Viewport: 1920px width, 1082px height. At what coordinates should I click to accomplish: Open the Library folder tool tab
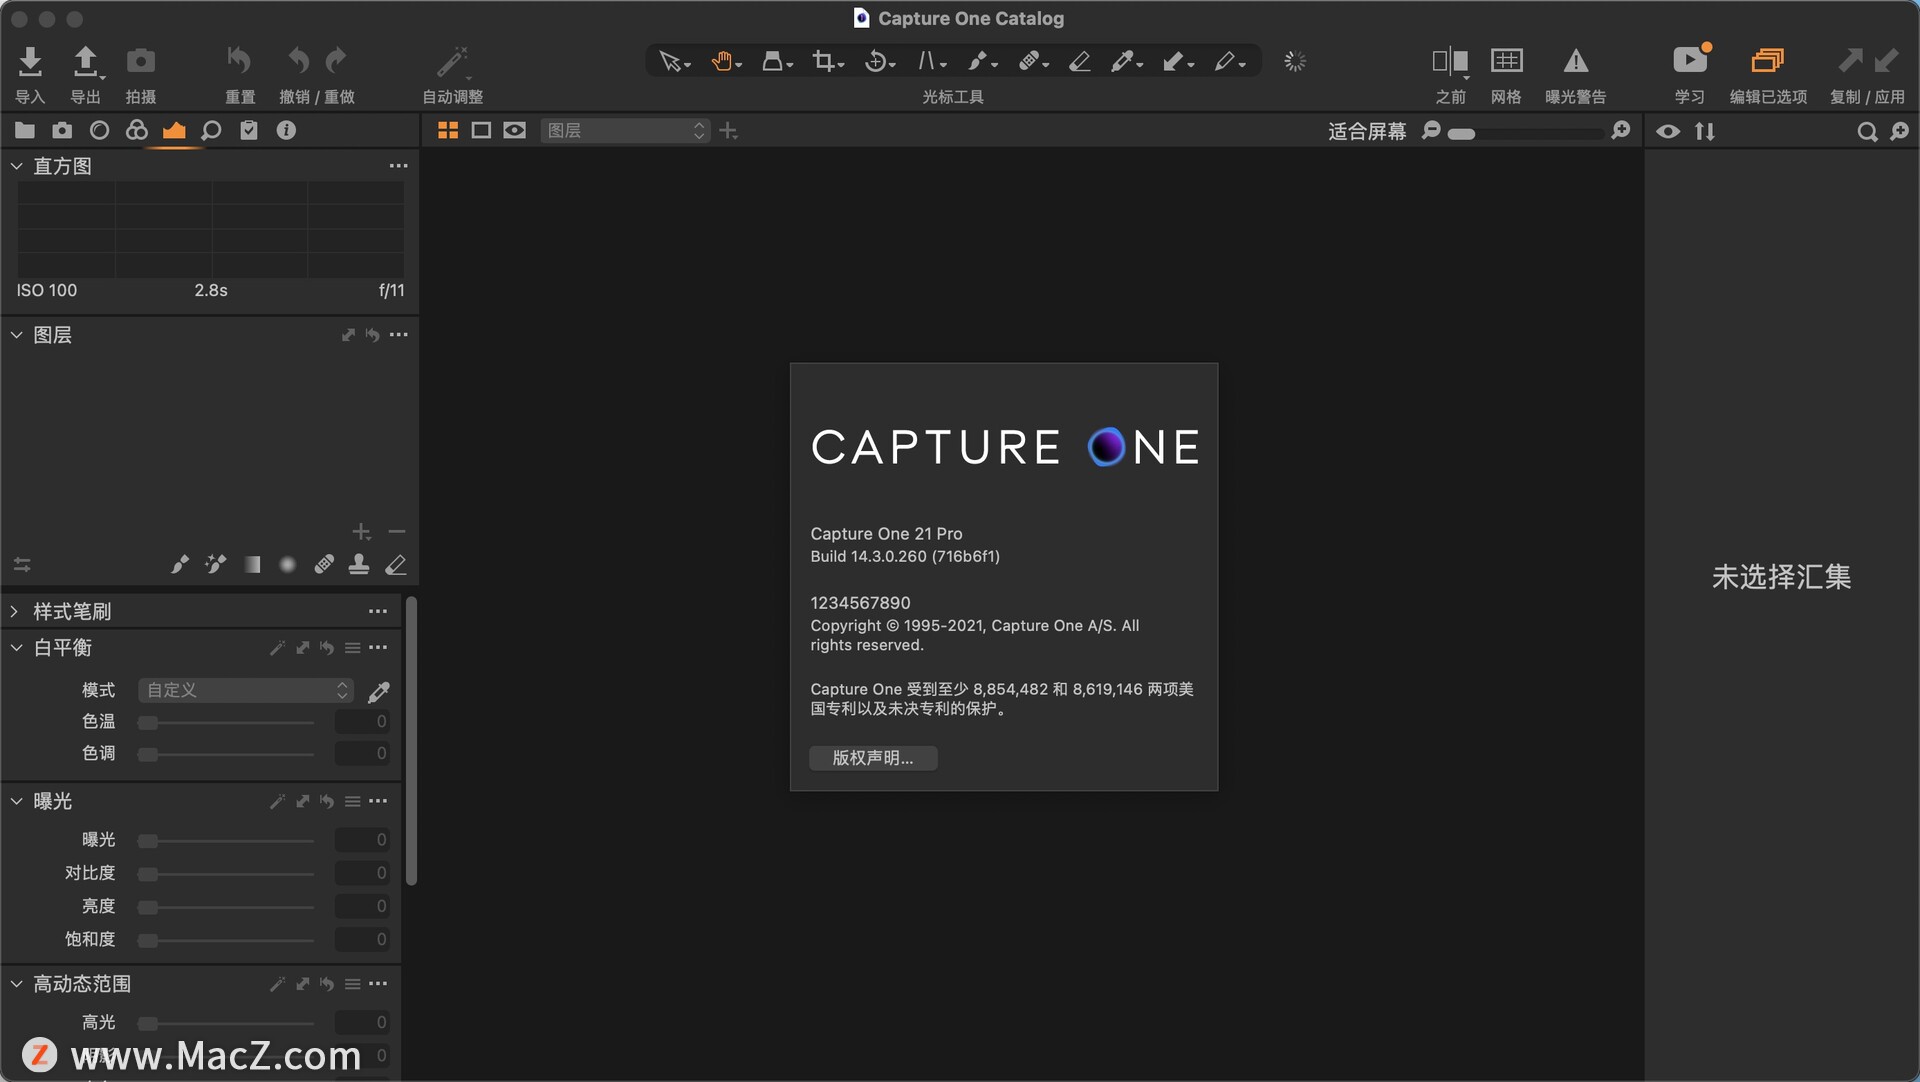tap(24, 131)
